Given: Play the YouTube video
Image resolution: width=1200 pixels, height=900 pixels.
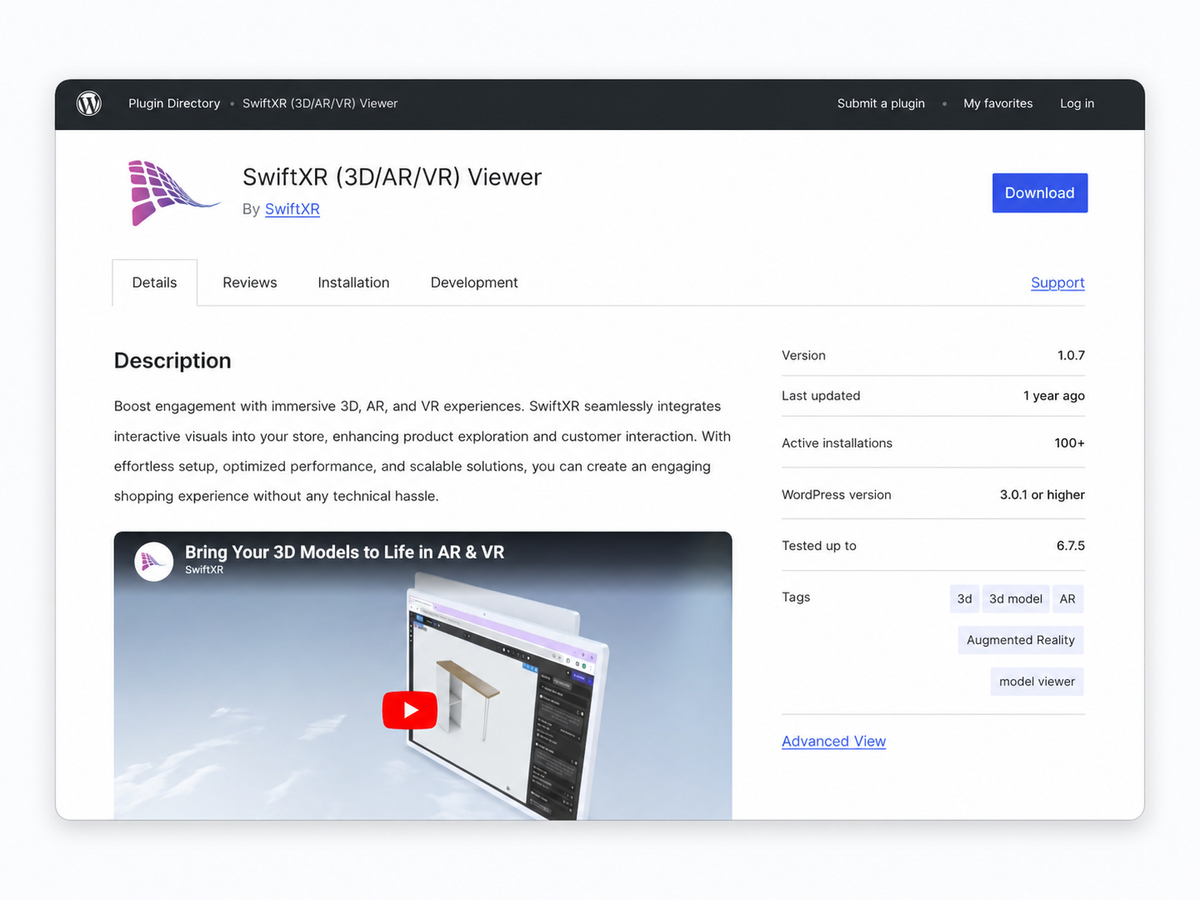Looking at the screenshot, I should point(410,710).
